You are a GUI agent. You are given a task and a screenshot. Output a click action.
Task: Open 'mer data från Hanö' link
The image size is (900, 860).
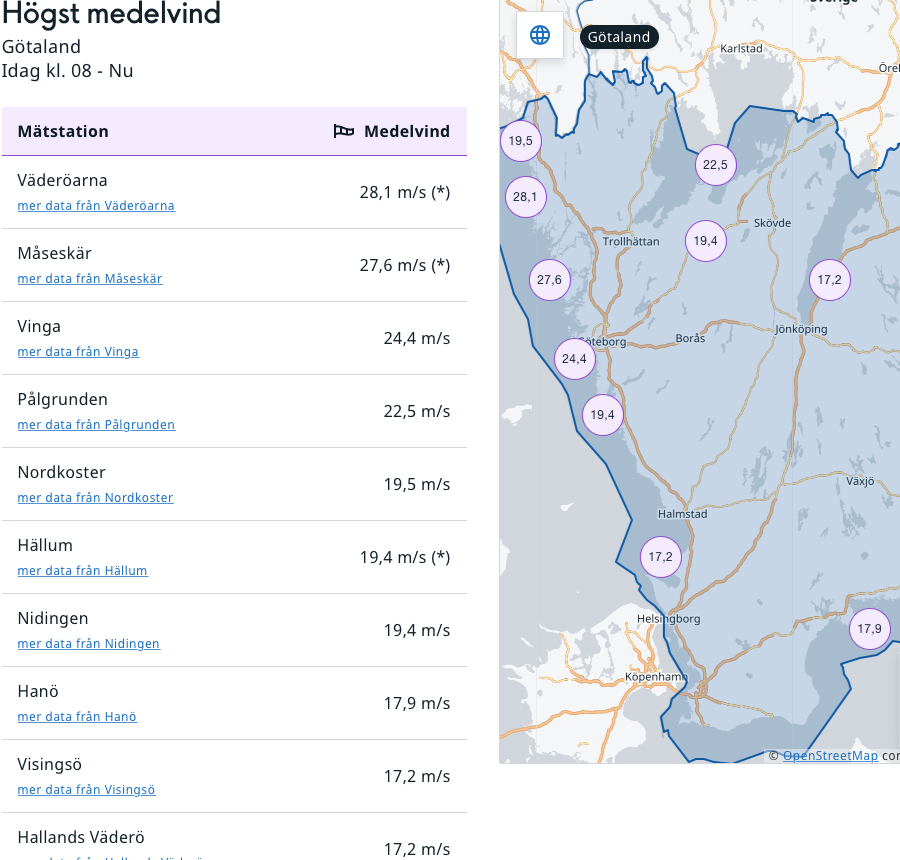[77, 717]
